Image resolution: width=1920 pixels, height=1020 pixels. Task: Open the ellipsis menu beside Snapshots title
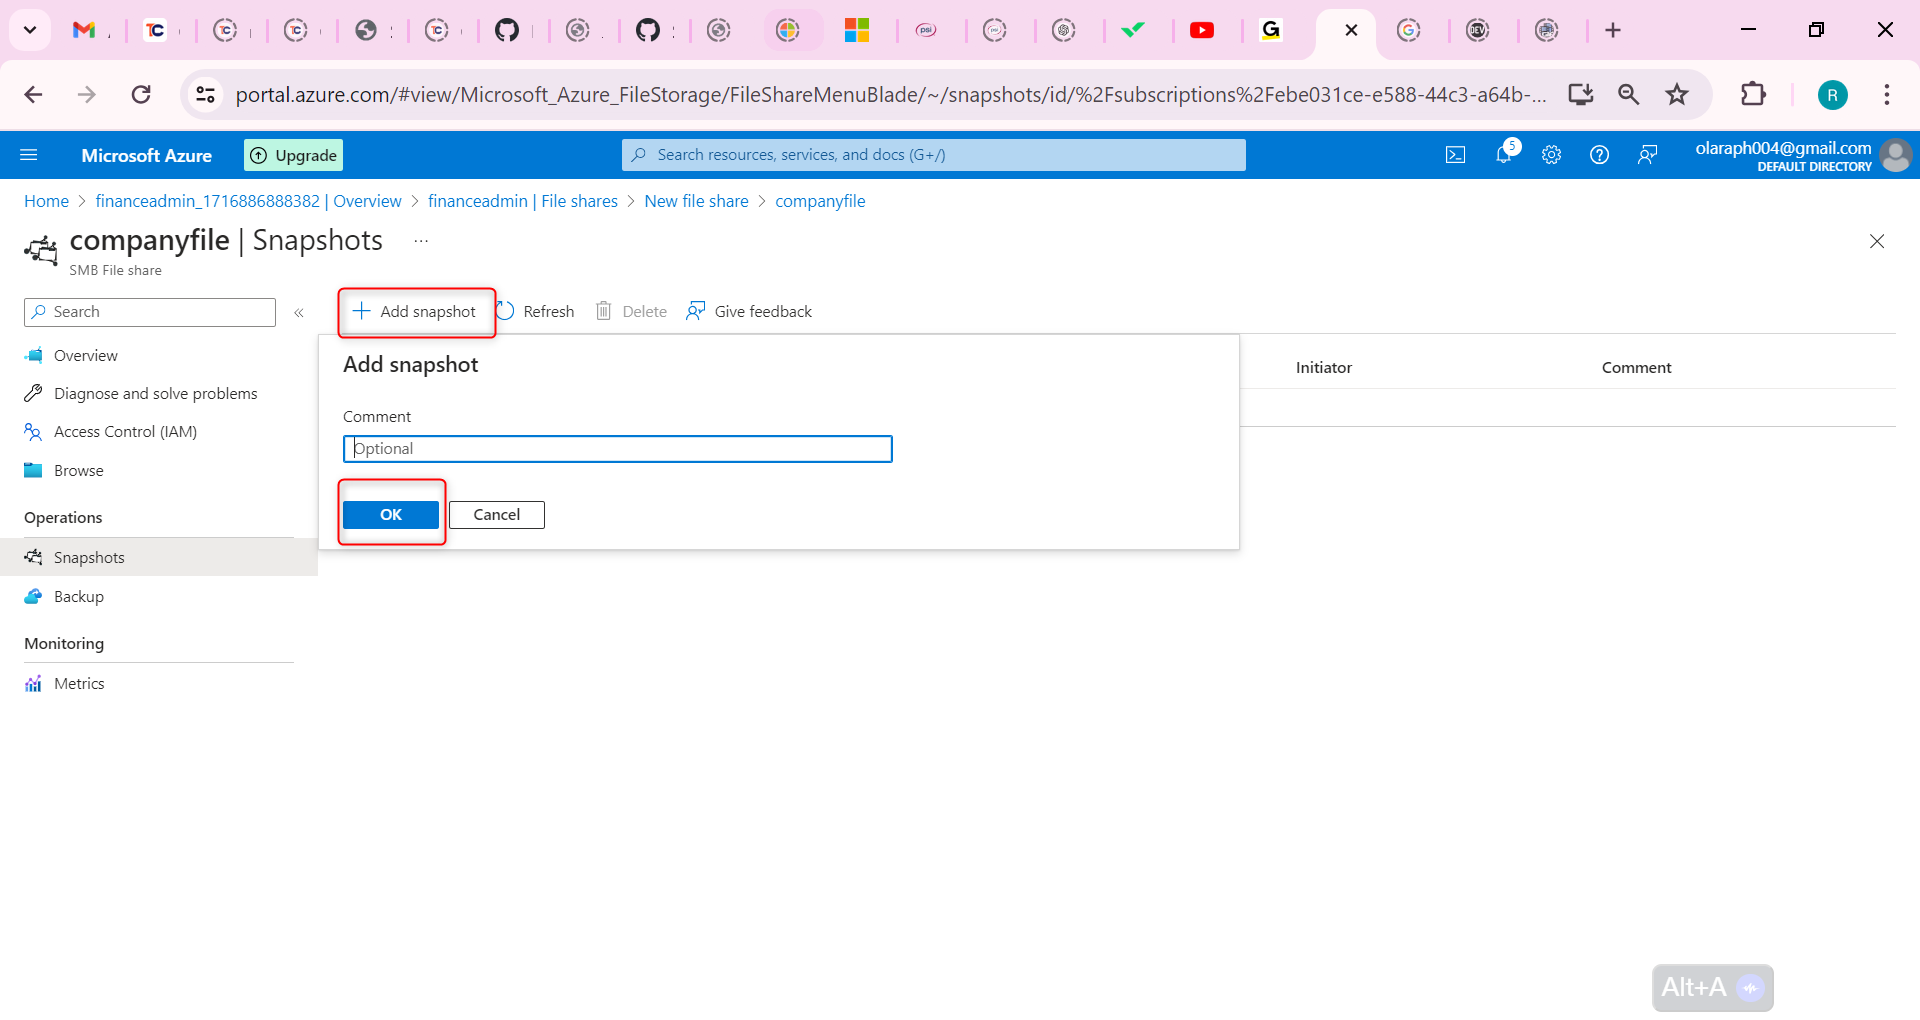[x=420, y=240]
